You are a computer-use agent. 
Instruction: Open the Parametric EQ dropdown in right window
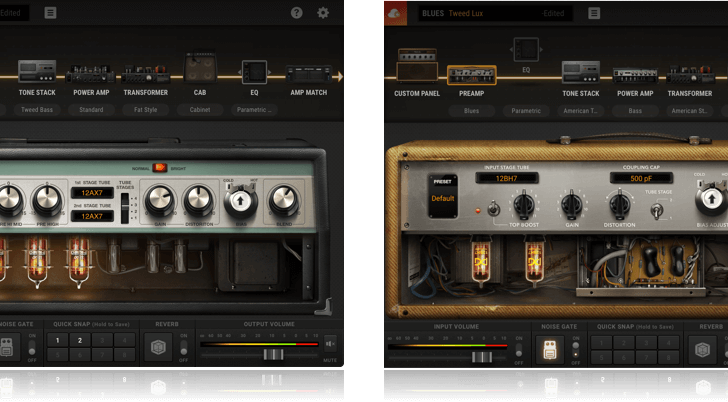tap(526, 111)
